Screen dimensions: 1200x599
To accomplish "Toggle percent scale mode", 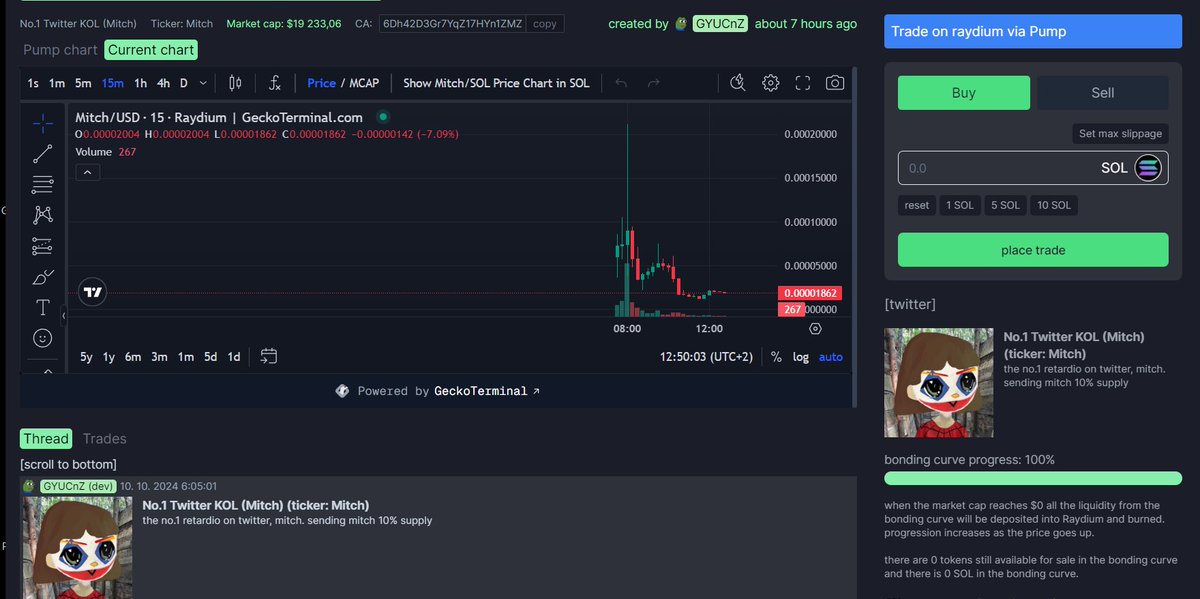I will point(777,357).
